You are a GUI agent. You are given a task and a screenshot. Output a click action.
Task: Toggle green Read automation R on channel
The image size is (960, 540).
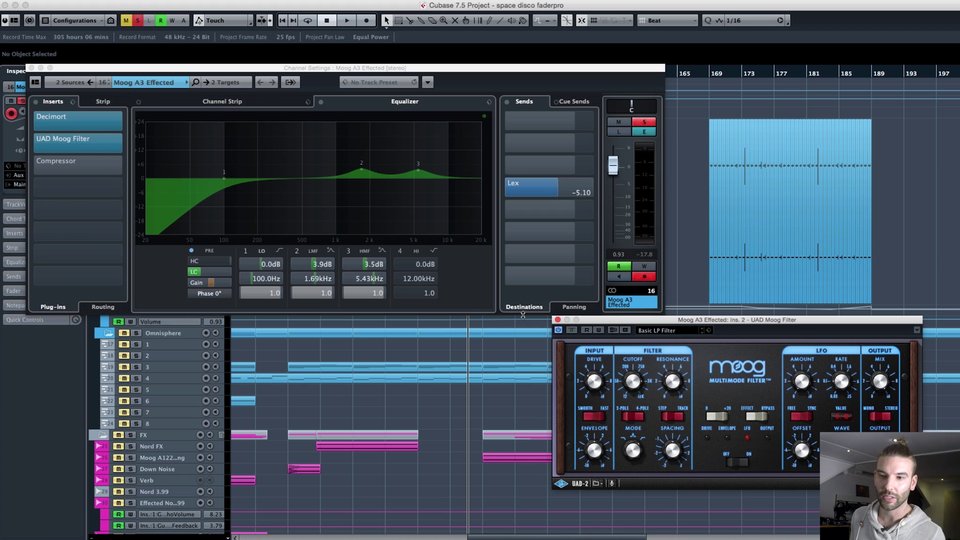point(619,266)
